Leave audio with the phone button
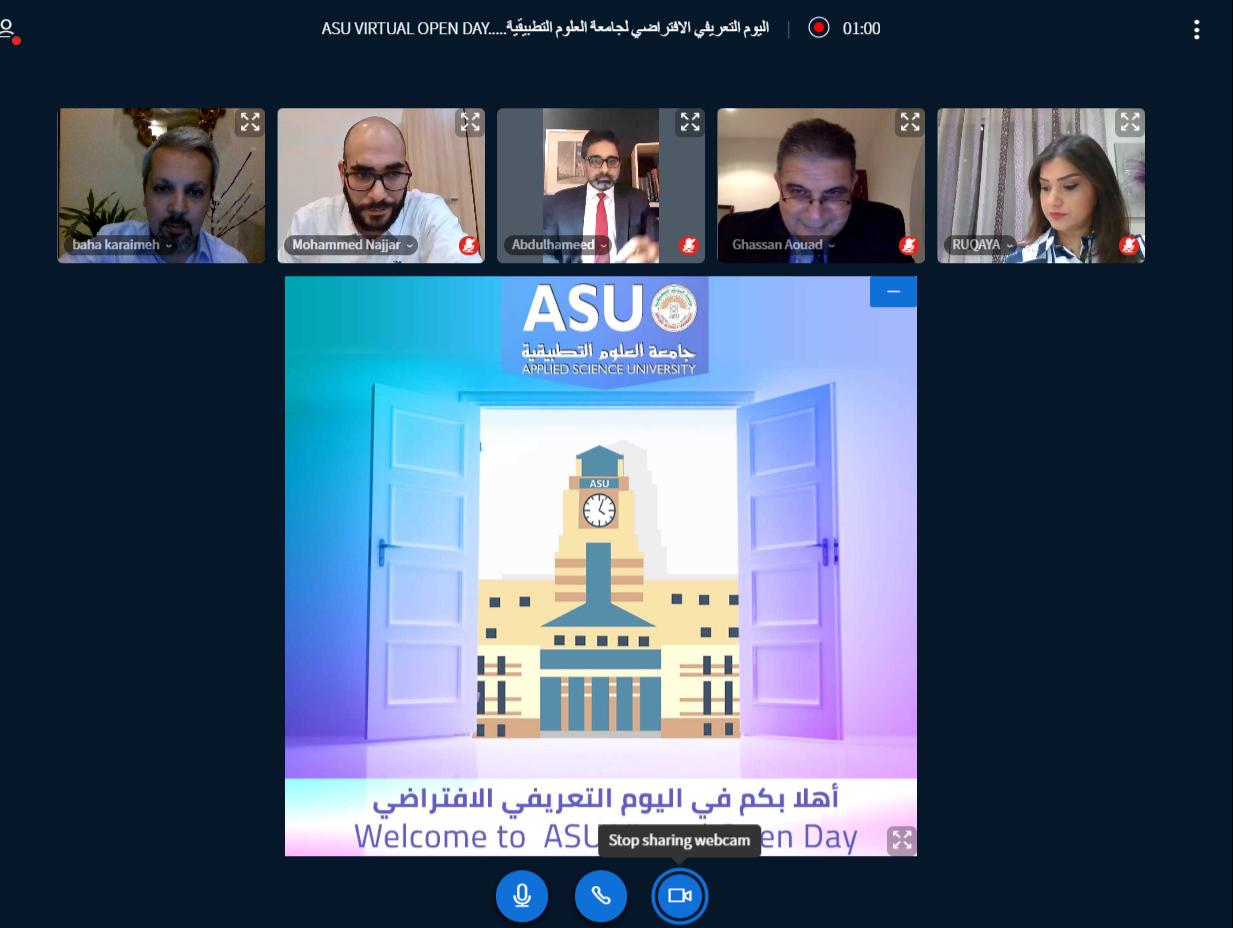This screenshot has width=1233, height=928. (x=601, y=896)
